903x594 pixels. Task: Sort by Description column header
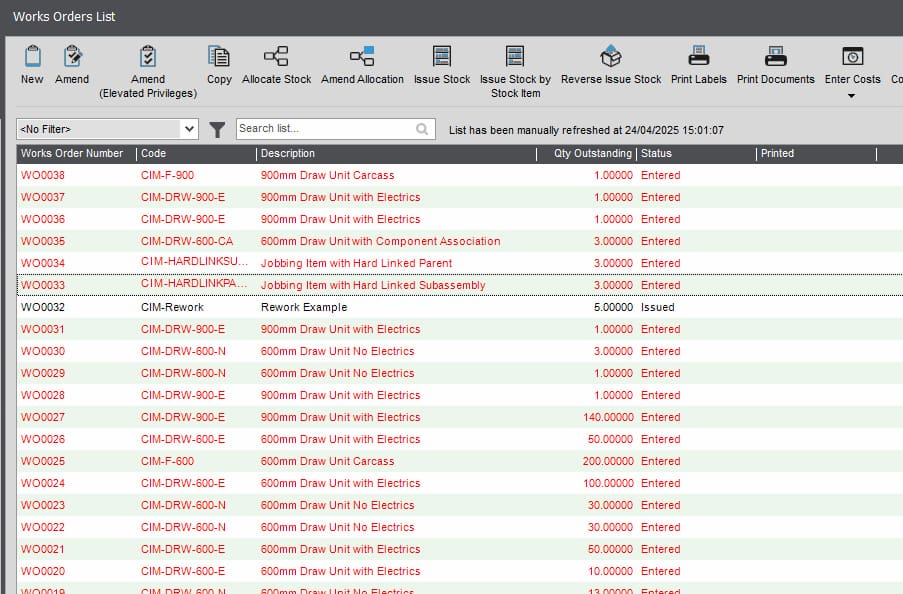287,153
